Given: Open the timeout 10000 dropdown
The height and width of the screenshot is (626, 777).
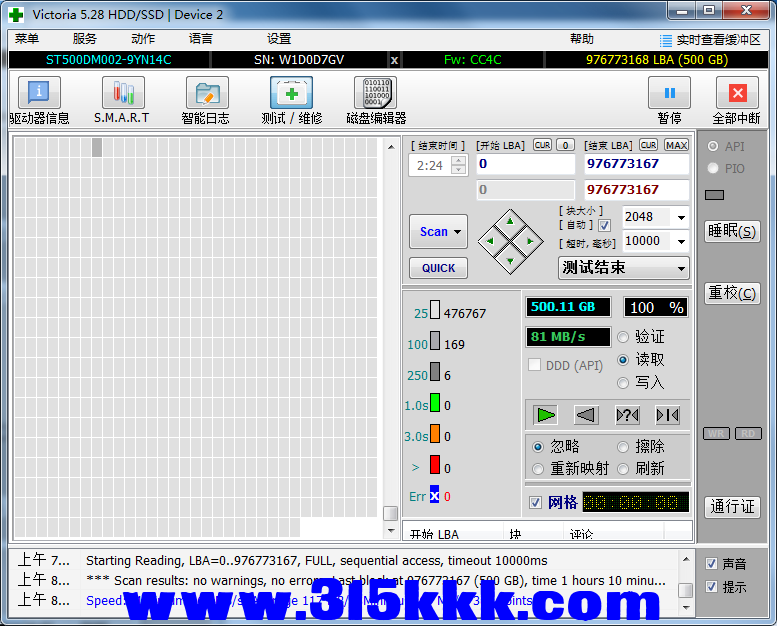Looking at the screenshot, I should (x=681, y=241).
